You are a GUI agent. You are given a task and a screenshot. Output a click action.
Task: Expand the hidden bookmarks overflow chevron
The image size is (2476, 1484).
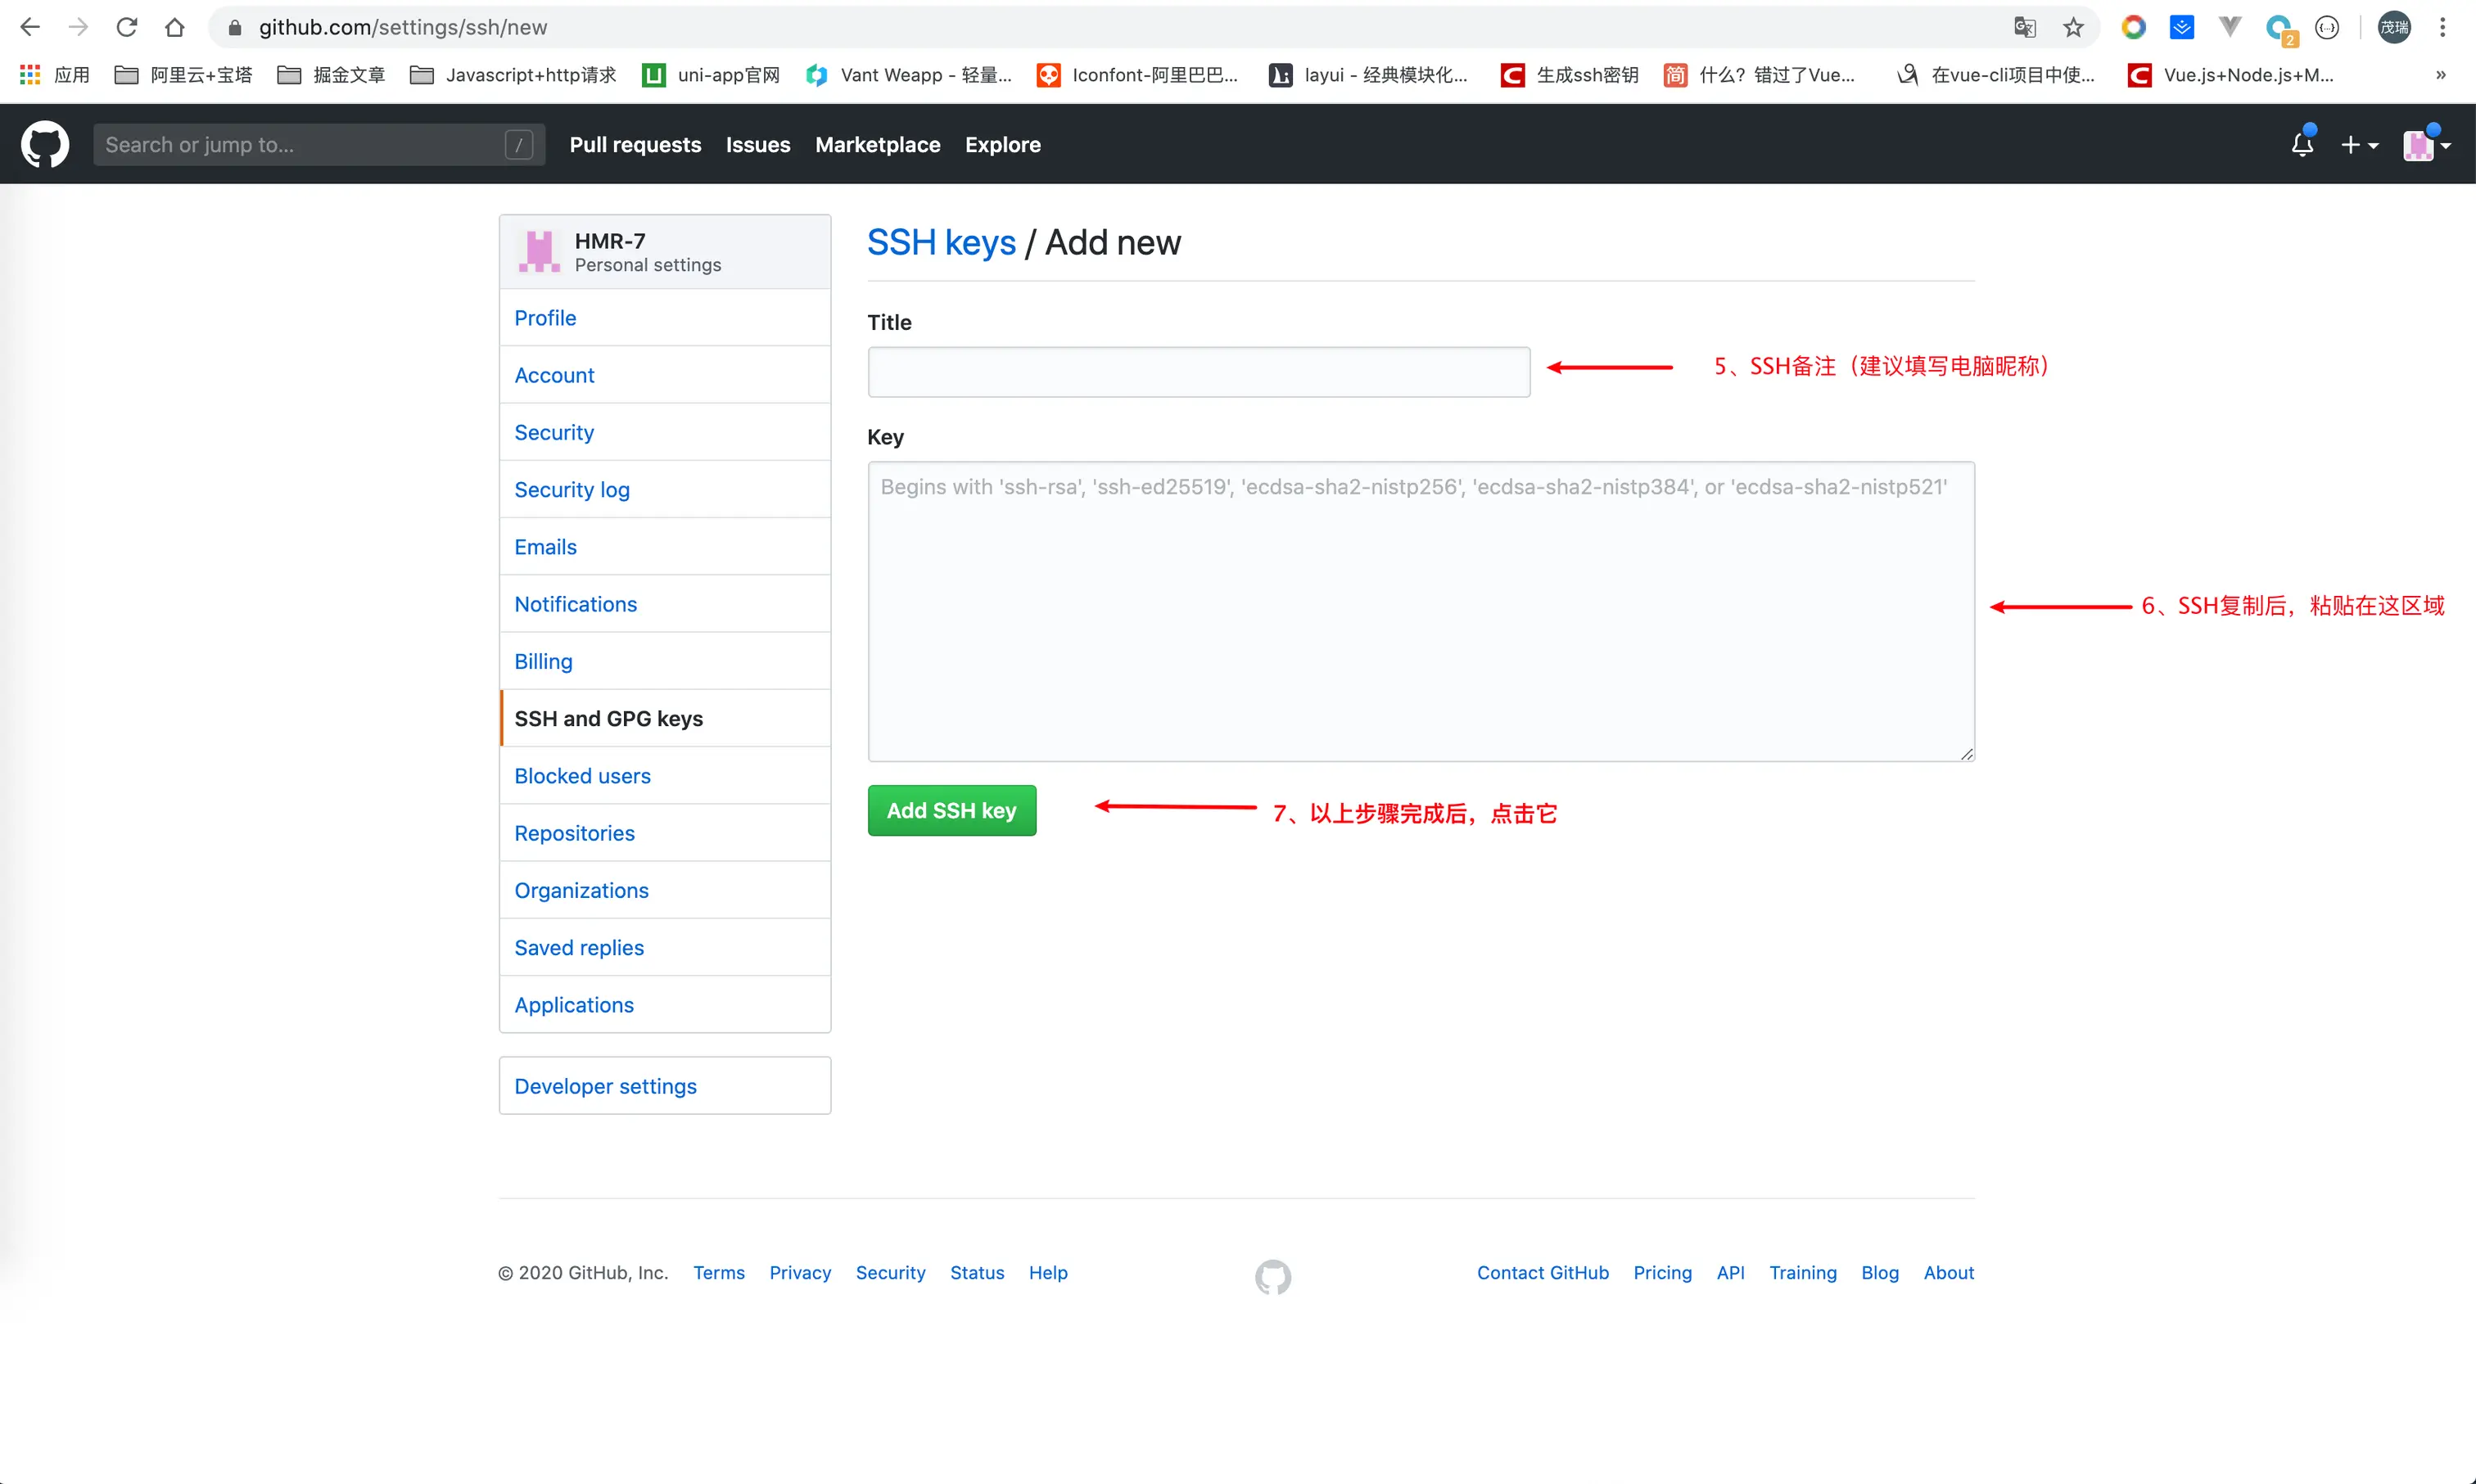(2440, 75)
